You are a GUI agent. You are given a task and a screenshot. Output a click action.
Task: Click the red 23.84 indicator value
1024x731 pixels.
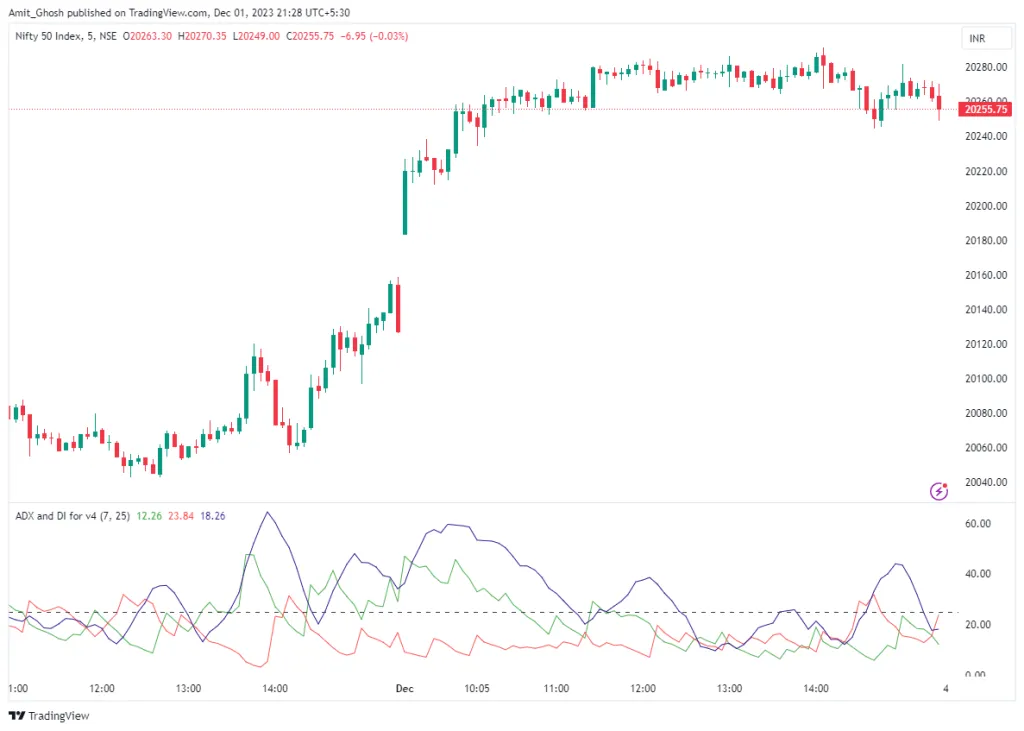181,516
